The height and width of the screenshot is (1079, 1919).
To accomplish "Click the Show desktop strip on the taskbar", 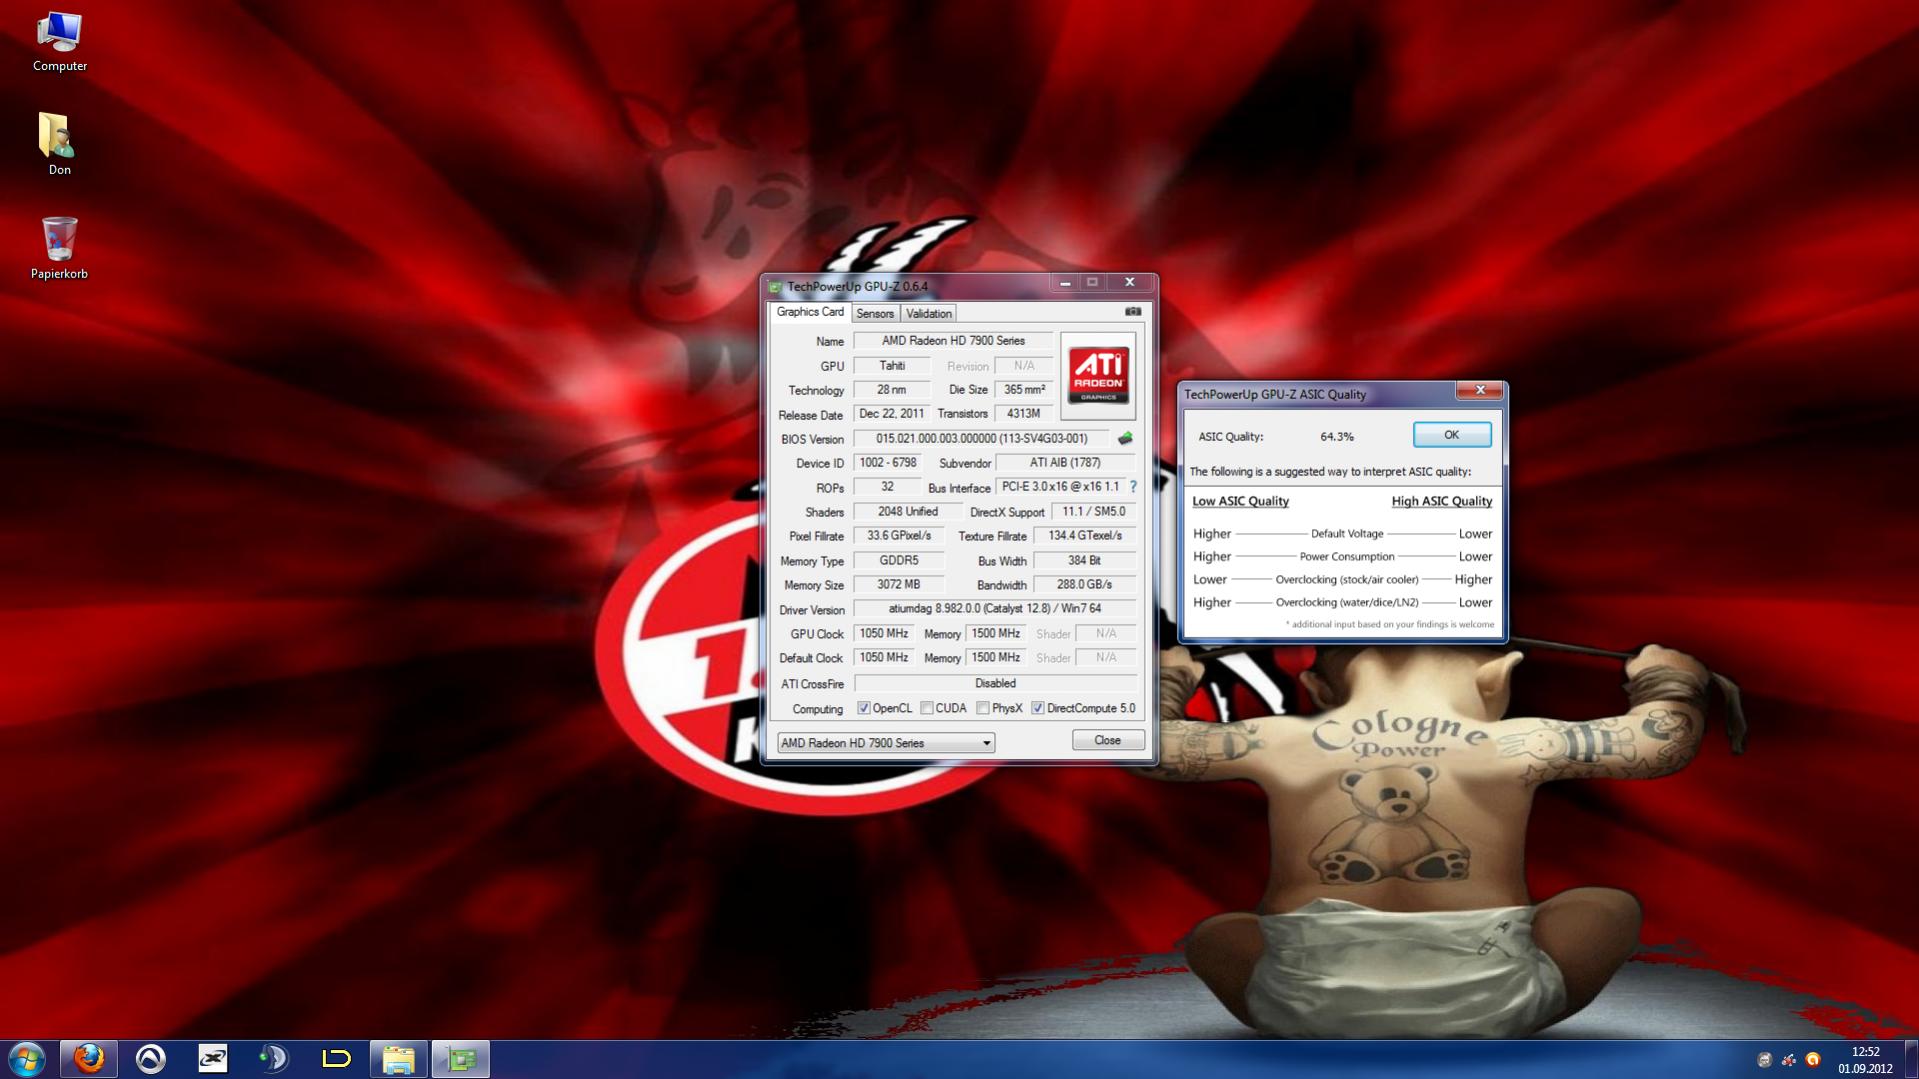I will [x=1911, y=1060].
